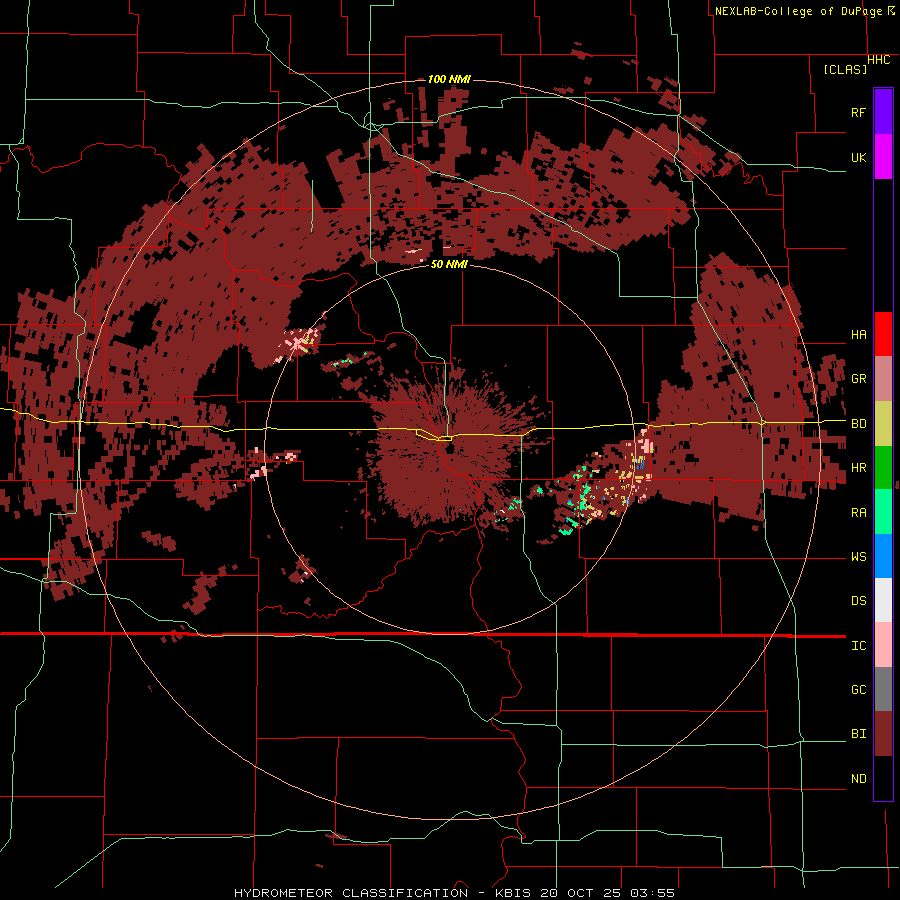Click the RF purple legend swatch

tap(883, 112)
